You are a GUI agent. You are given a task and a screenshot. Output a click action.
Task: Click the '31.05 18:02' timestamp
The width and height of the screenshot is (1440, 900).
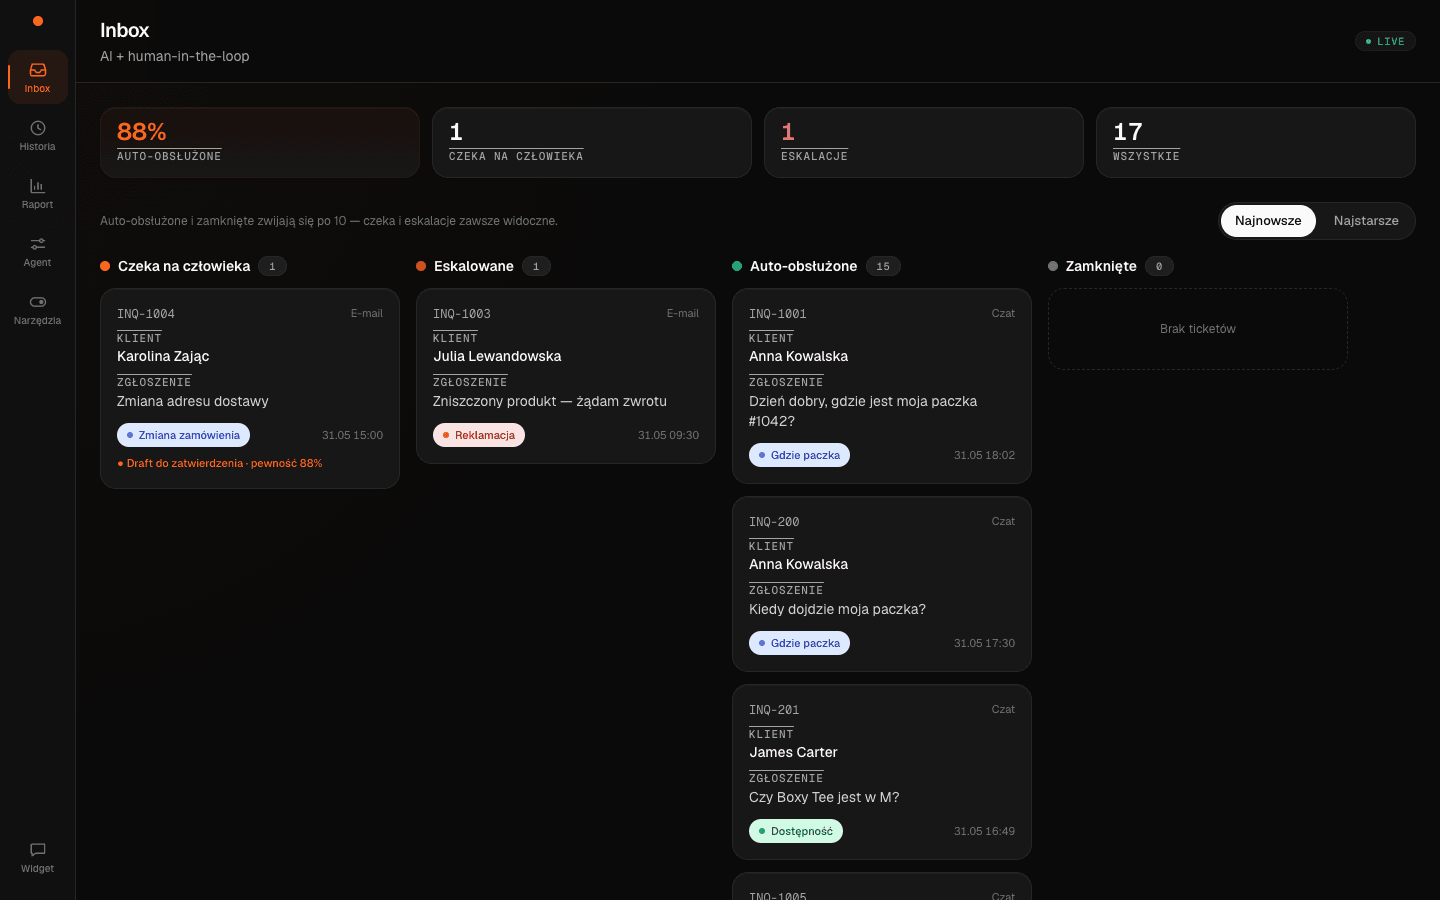(x=984, y=455)
